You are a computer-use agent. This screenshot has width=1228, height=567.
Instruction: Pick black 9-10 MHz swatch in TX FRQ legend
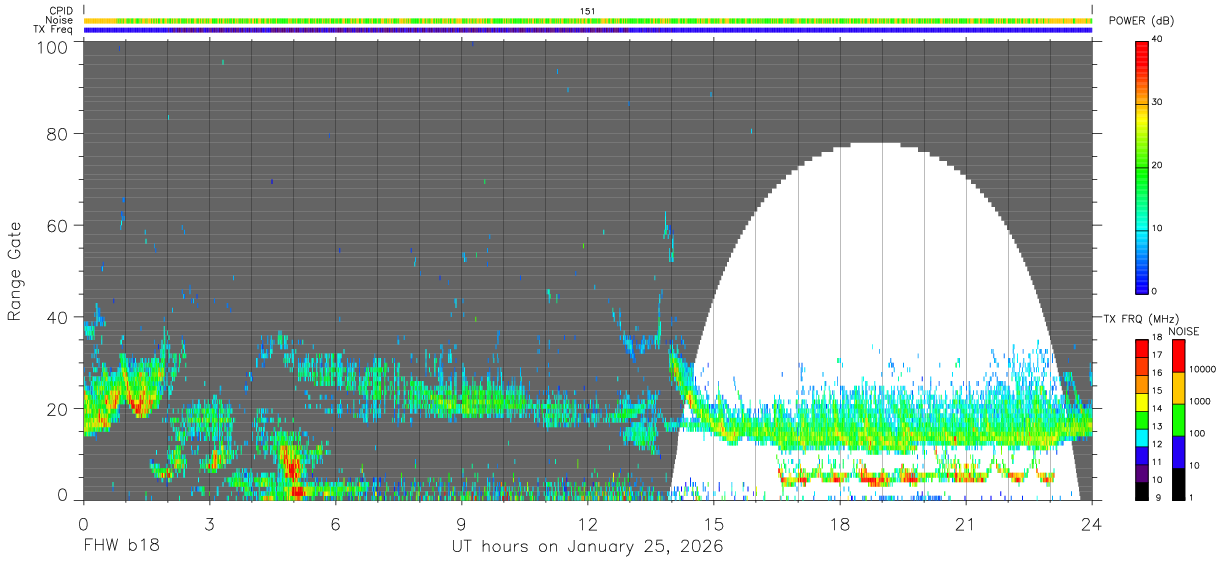click(1142, 490)
